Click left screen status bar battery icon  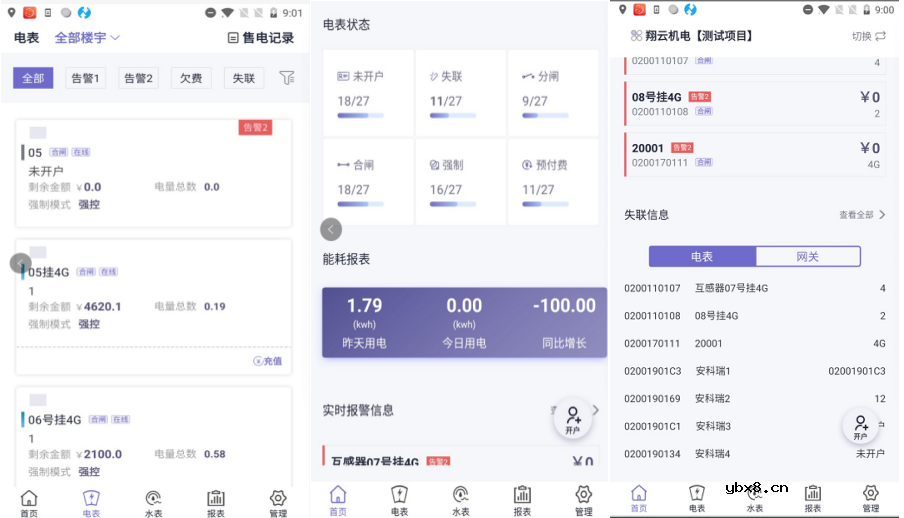pyautogui.click(x=274, y=13)
